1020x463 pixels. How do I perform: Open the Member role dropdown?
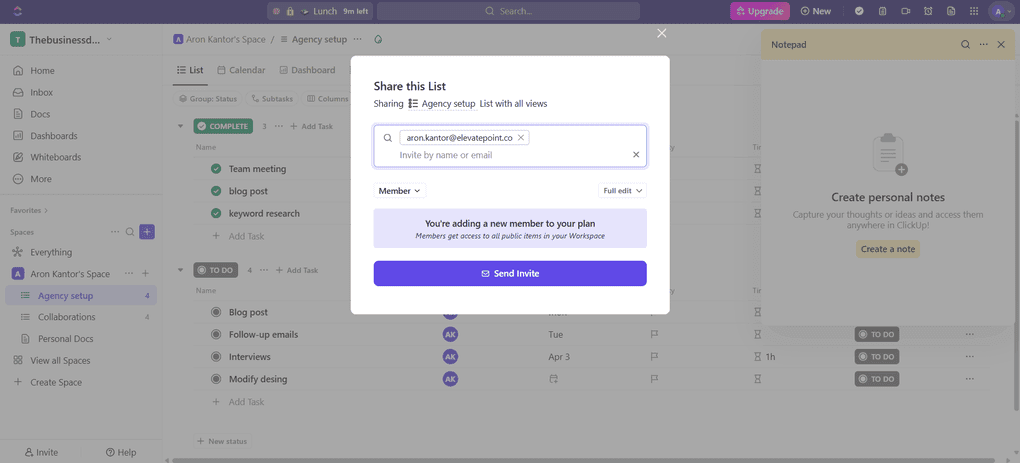point(399,191)
